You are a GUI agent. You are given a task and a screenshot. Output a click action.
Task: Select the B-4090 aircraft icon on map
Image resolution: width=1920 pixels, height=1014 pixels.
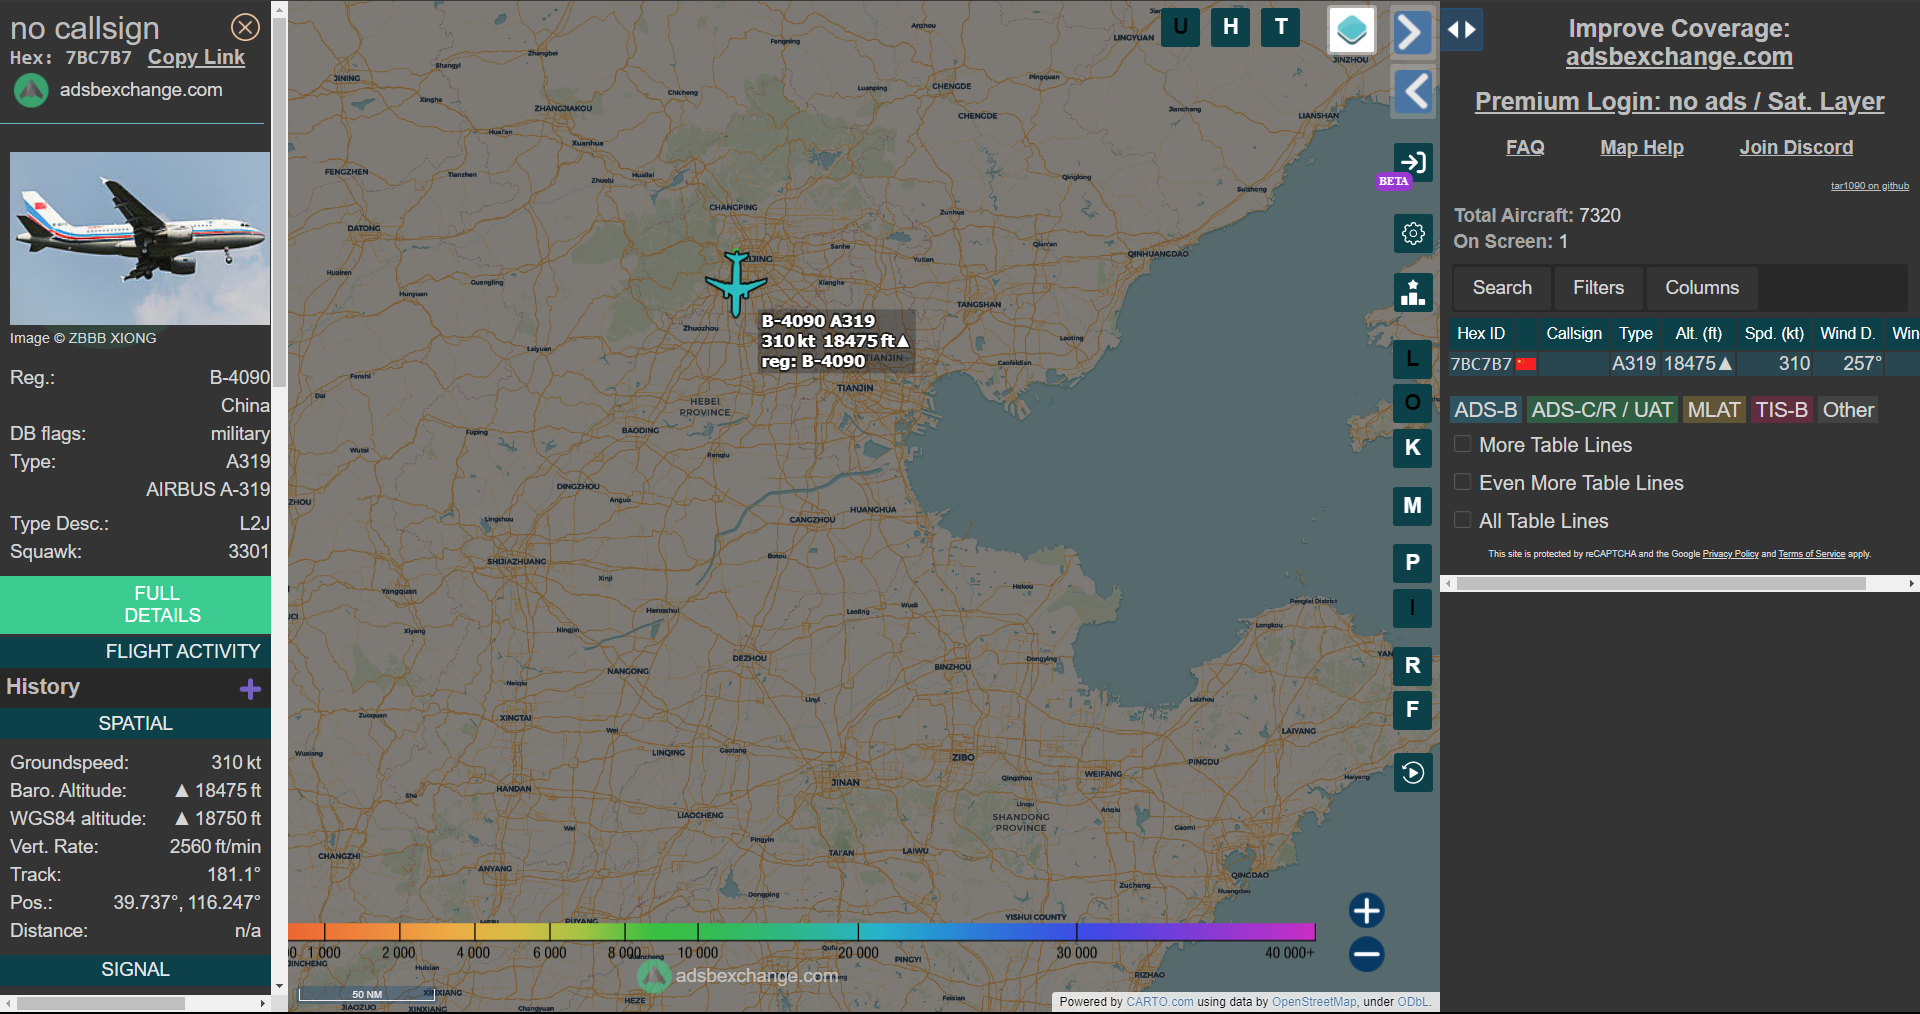(736, 284)
